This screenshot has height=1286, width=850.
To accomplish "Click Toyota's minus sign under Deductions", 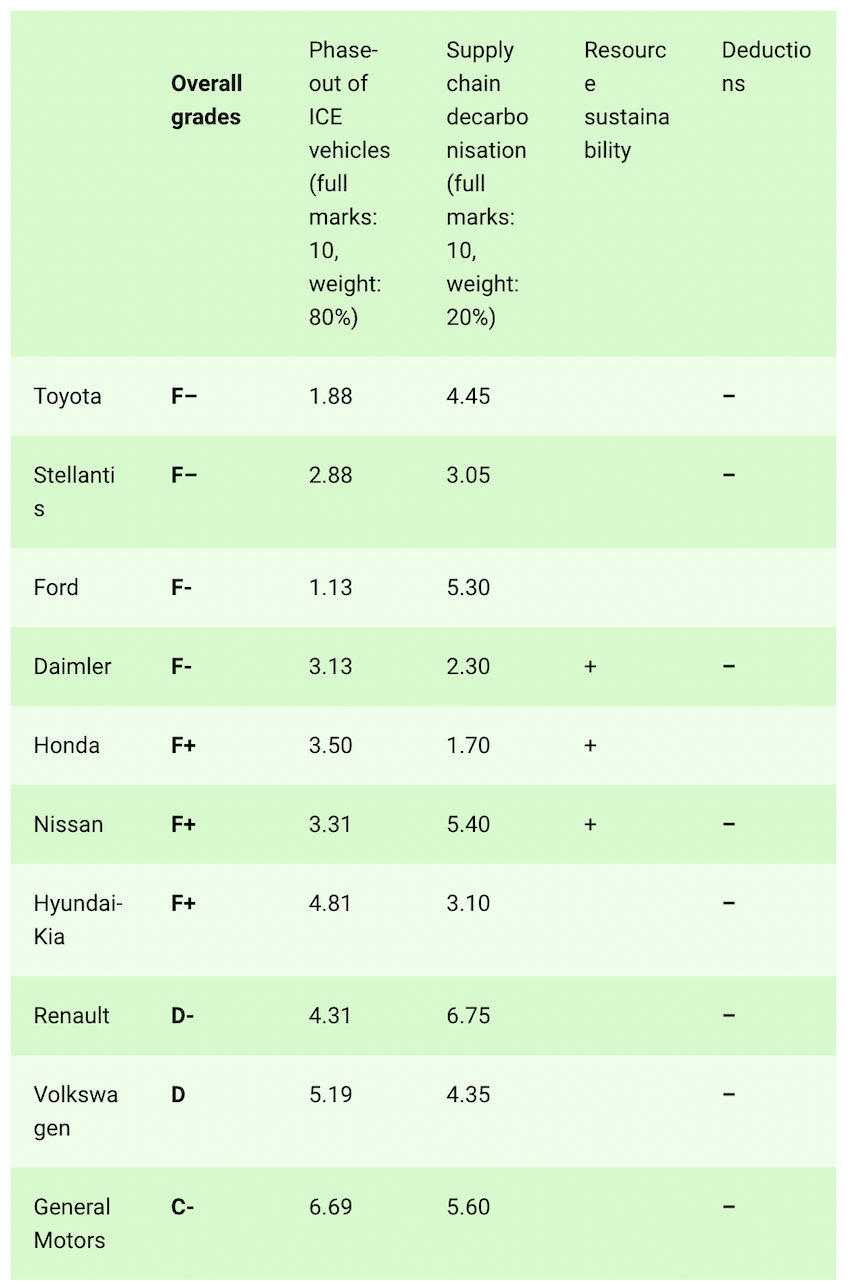I will point(729,396).
